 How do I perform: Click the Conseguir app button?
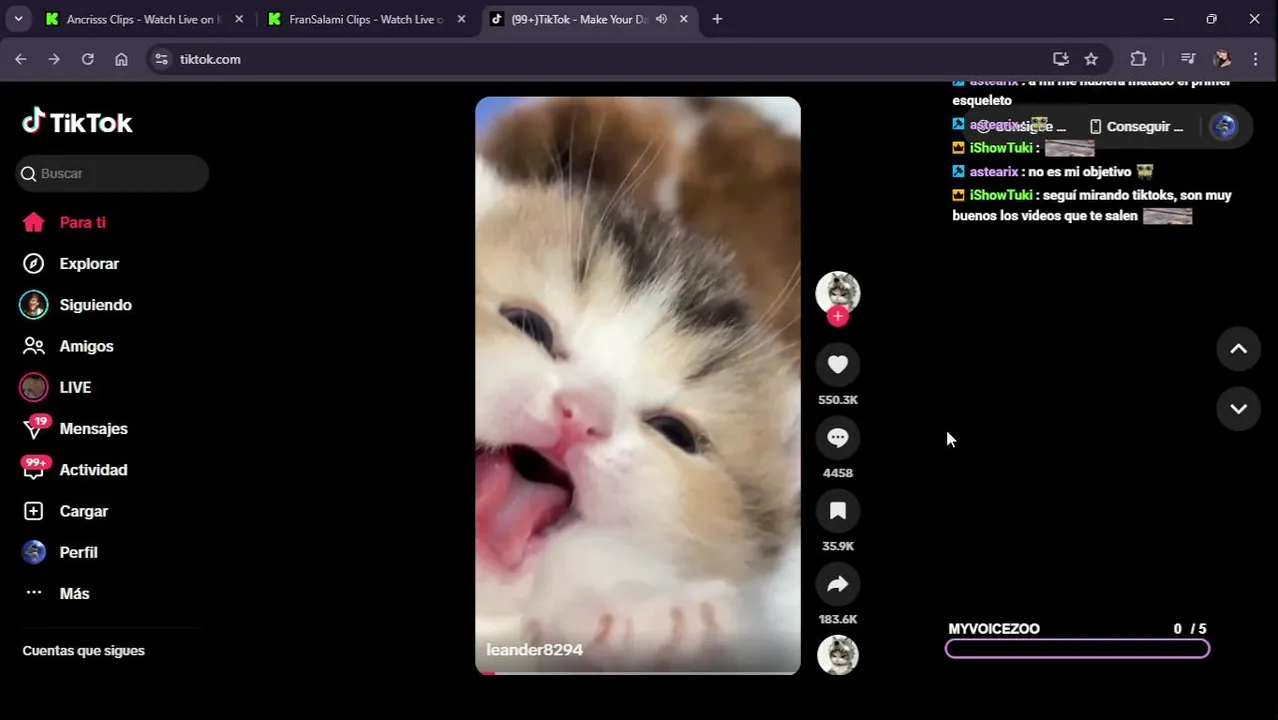pos(1136,127)
